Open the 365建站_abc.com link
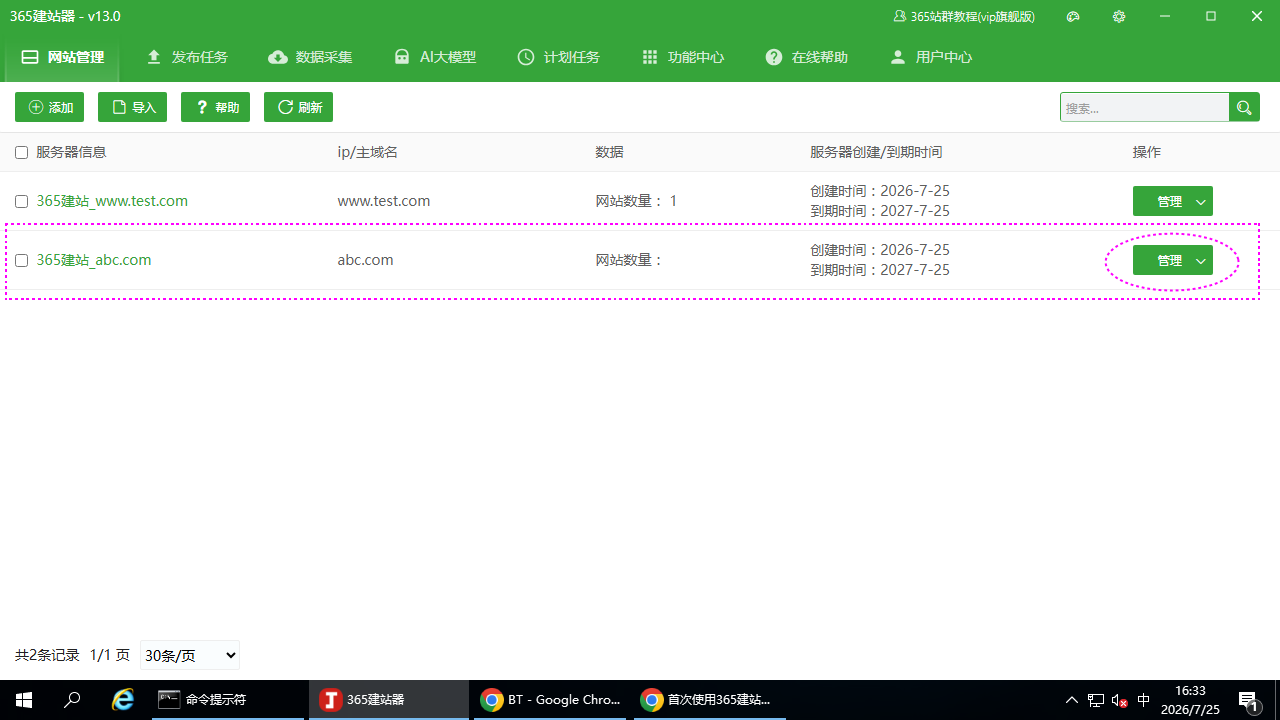 (x=94, y=260)
